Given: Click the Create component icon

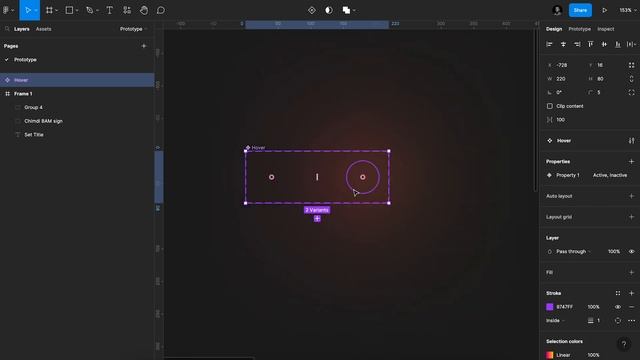Looking at the screenshot, I should click(312, 10).
